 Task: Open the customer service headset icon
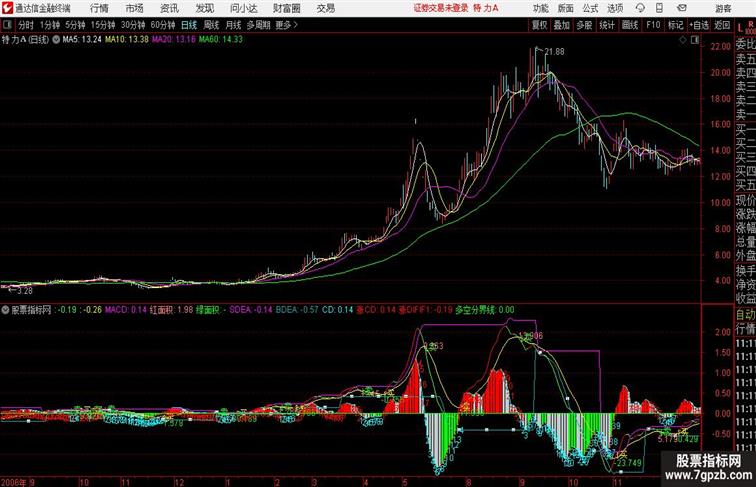640,8
